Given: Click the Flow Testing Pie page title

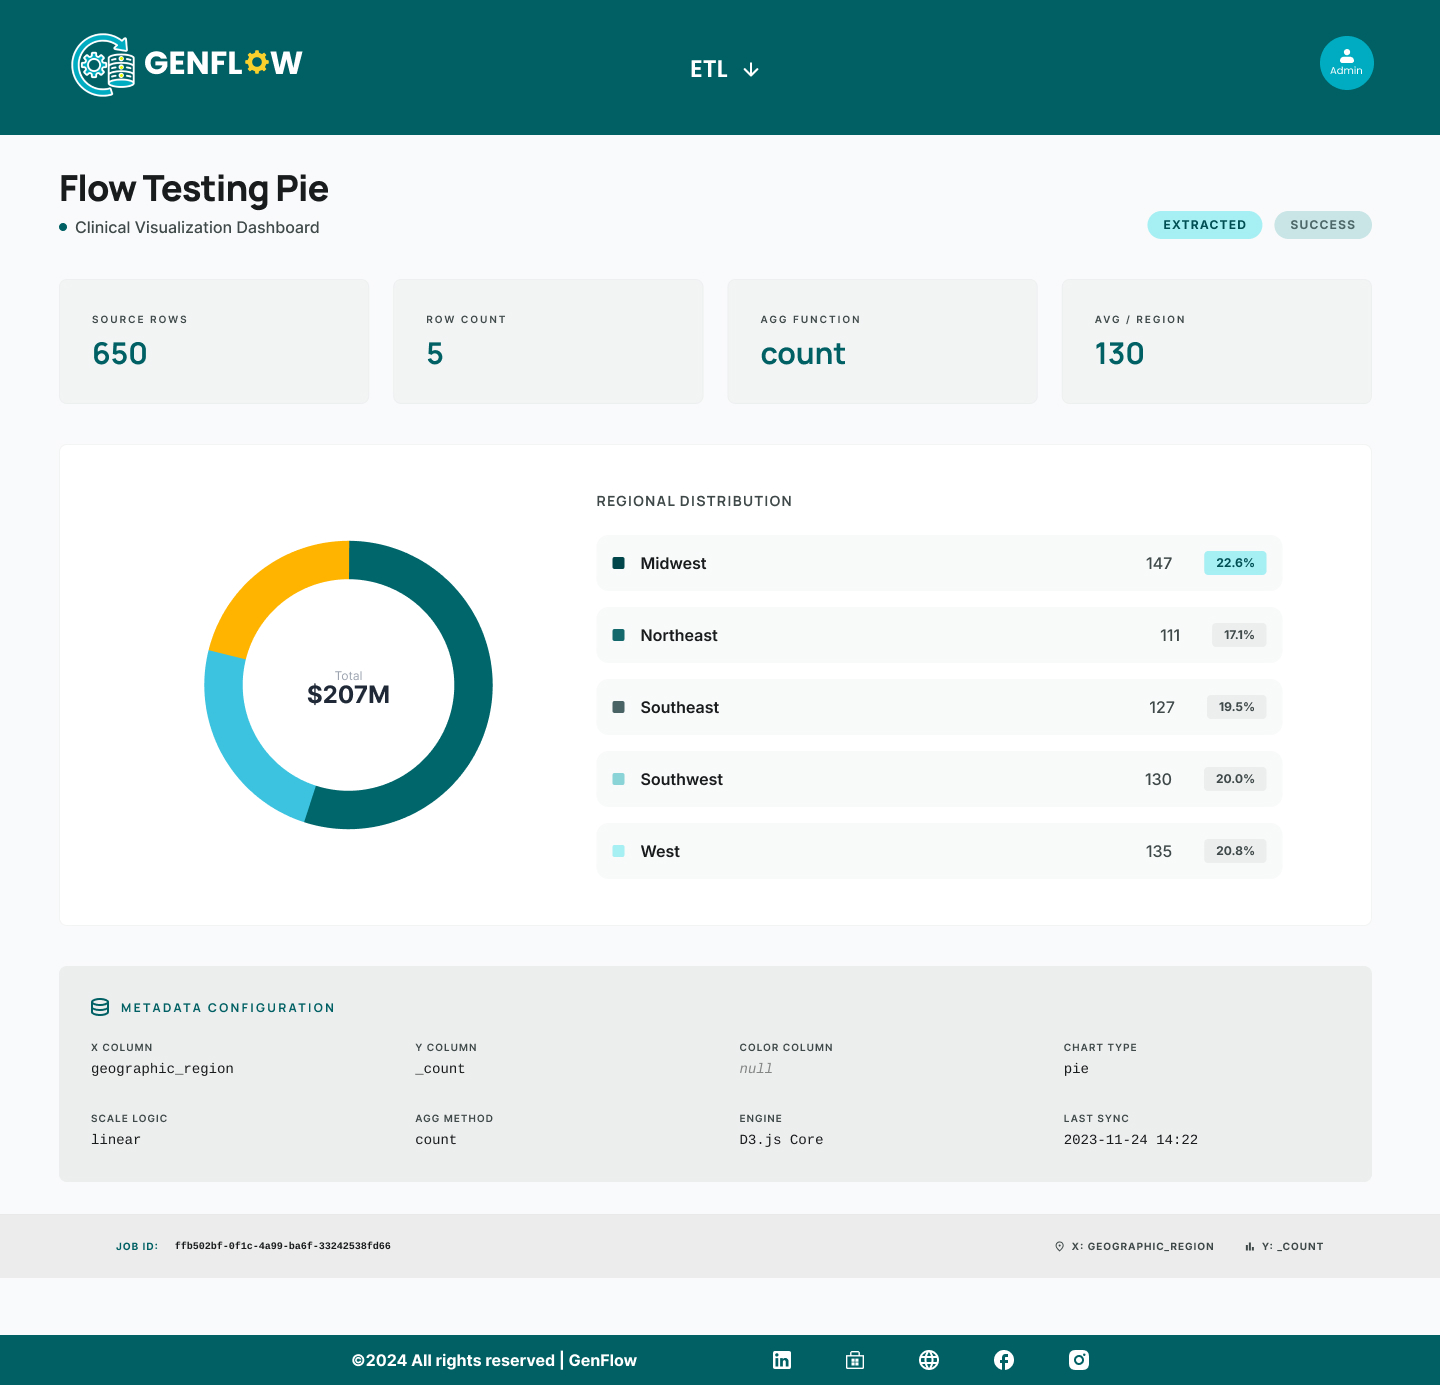Looking at the screenshot, I should (x=194, y=188).
